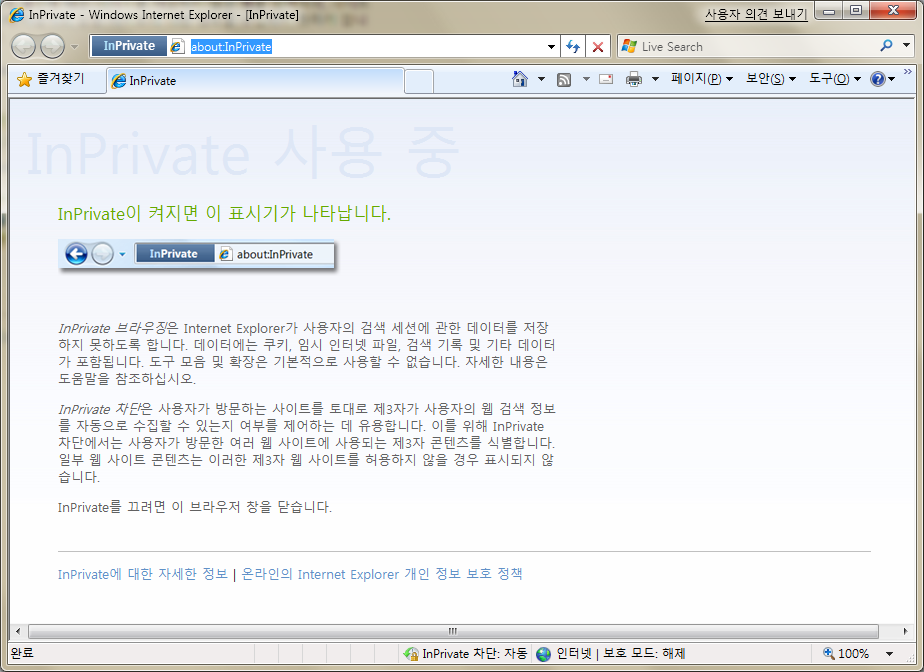Click the Help question mark icon

[877, 79]
